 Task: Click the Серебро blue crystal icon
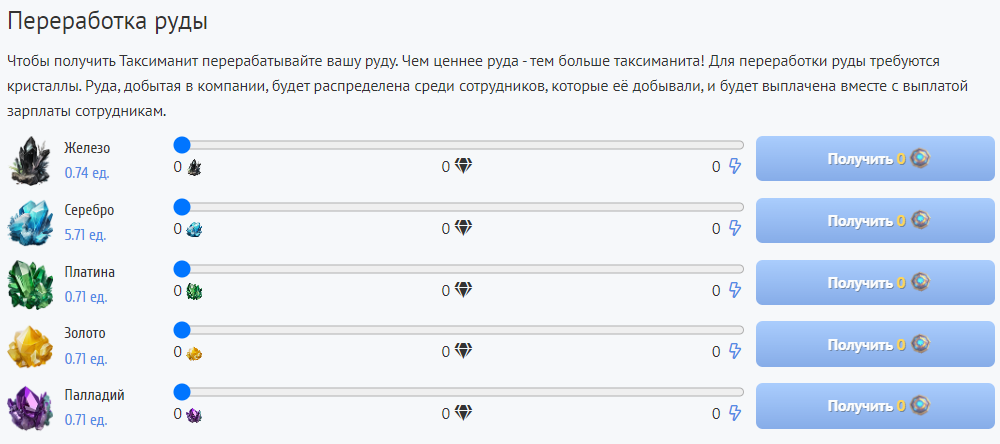(30, 222)
